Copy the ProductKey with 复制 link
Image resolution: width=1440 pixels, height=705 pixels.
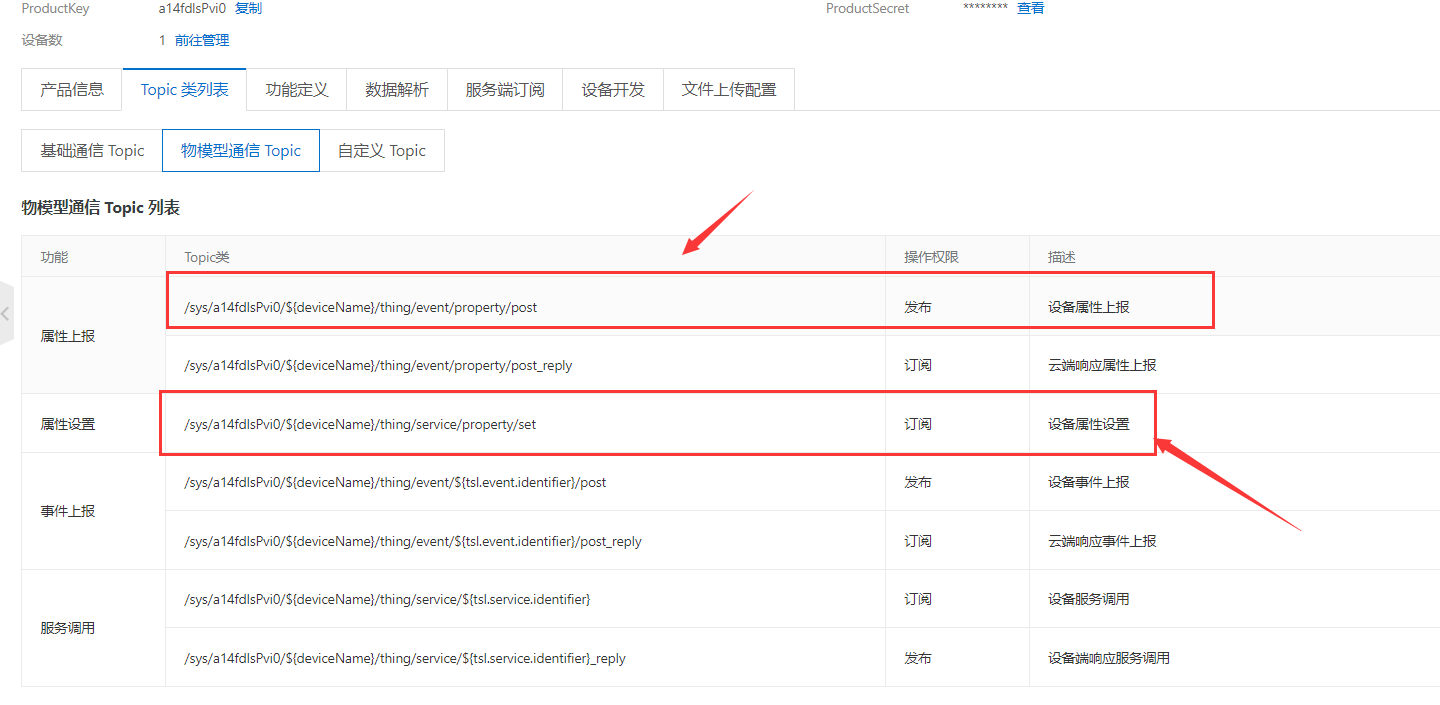point(248,8)
